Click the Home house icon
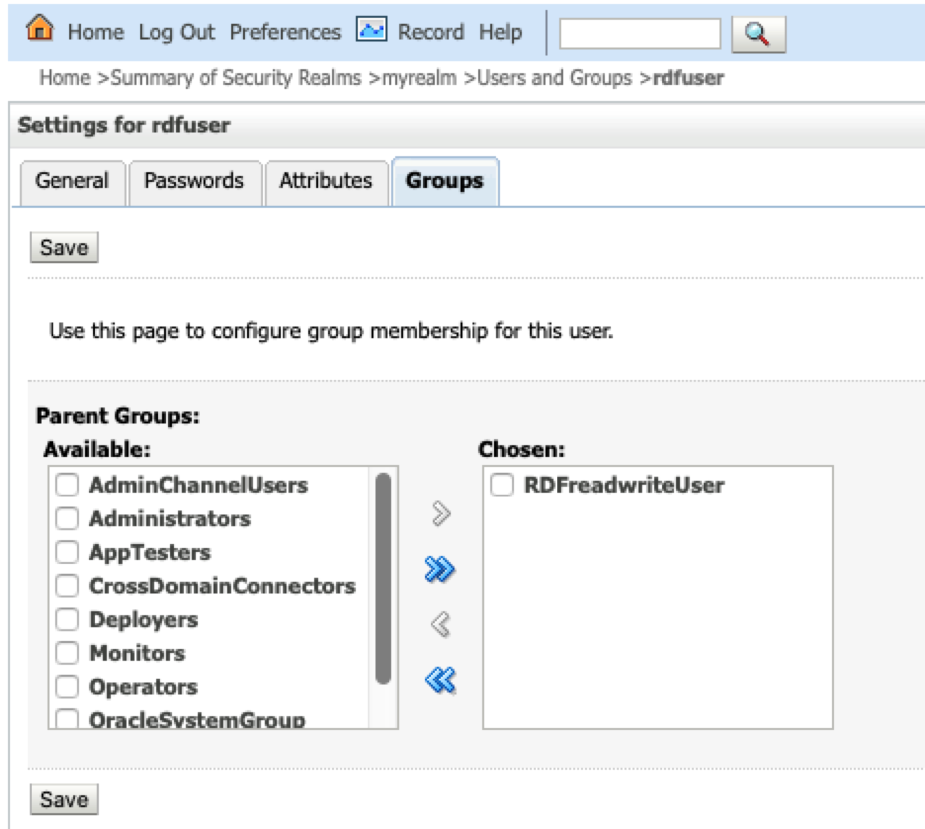This screenshot has width=925, height=829. (40, 28)
